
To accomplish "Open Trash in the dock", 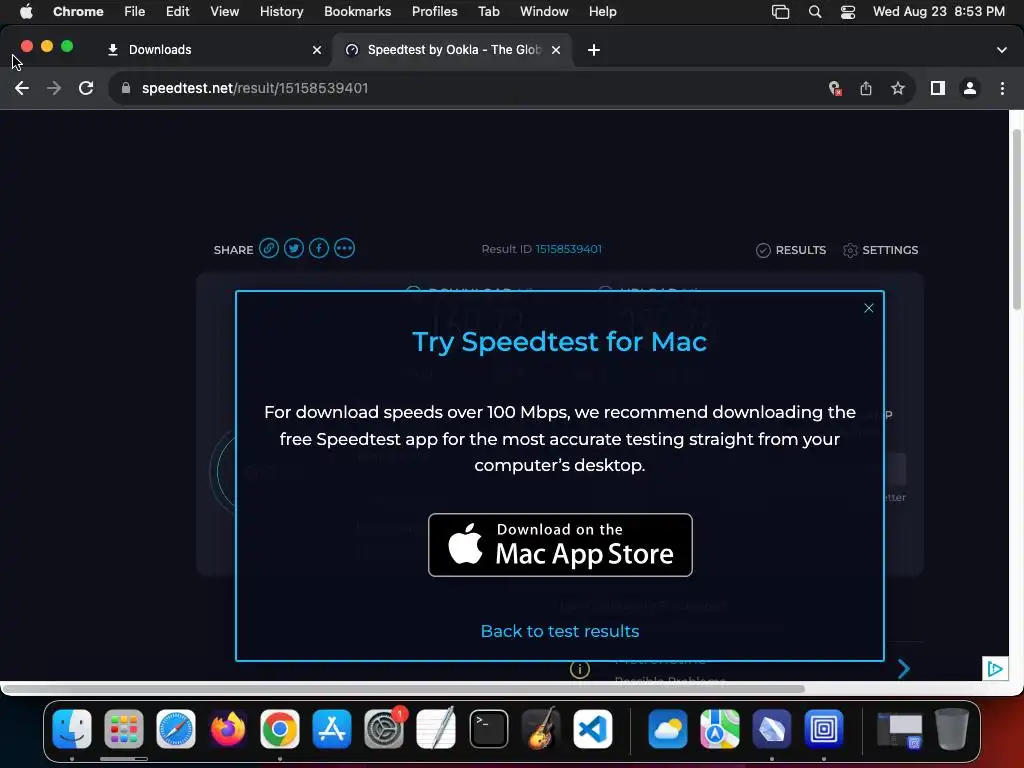I will (952, 729).
